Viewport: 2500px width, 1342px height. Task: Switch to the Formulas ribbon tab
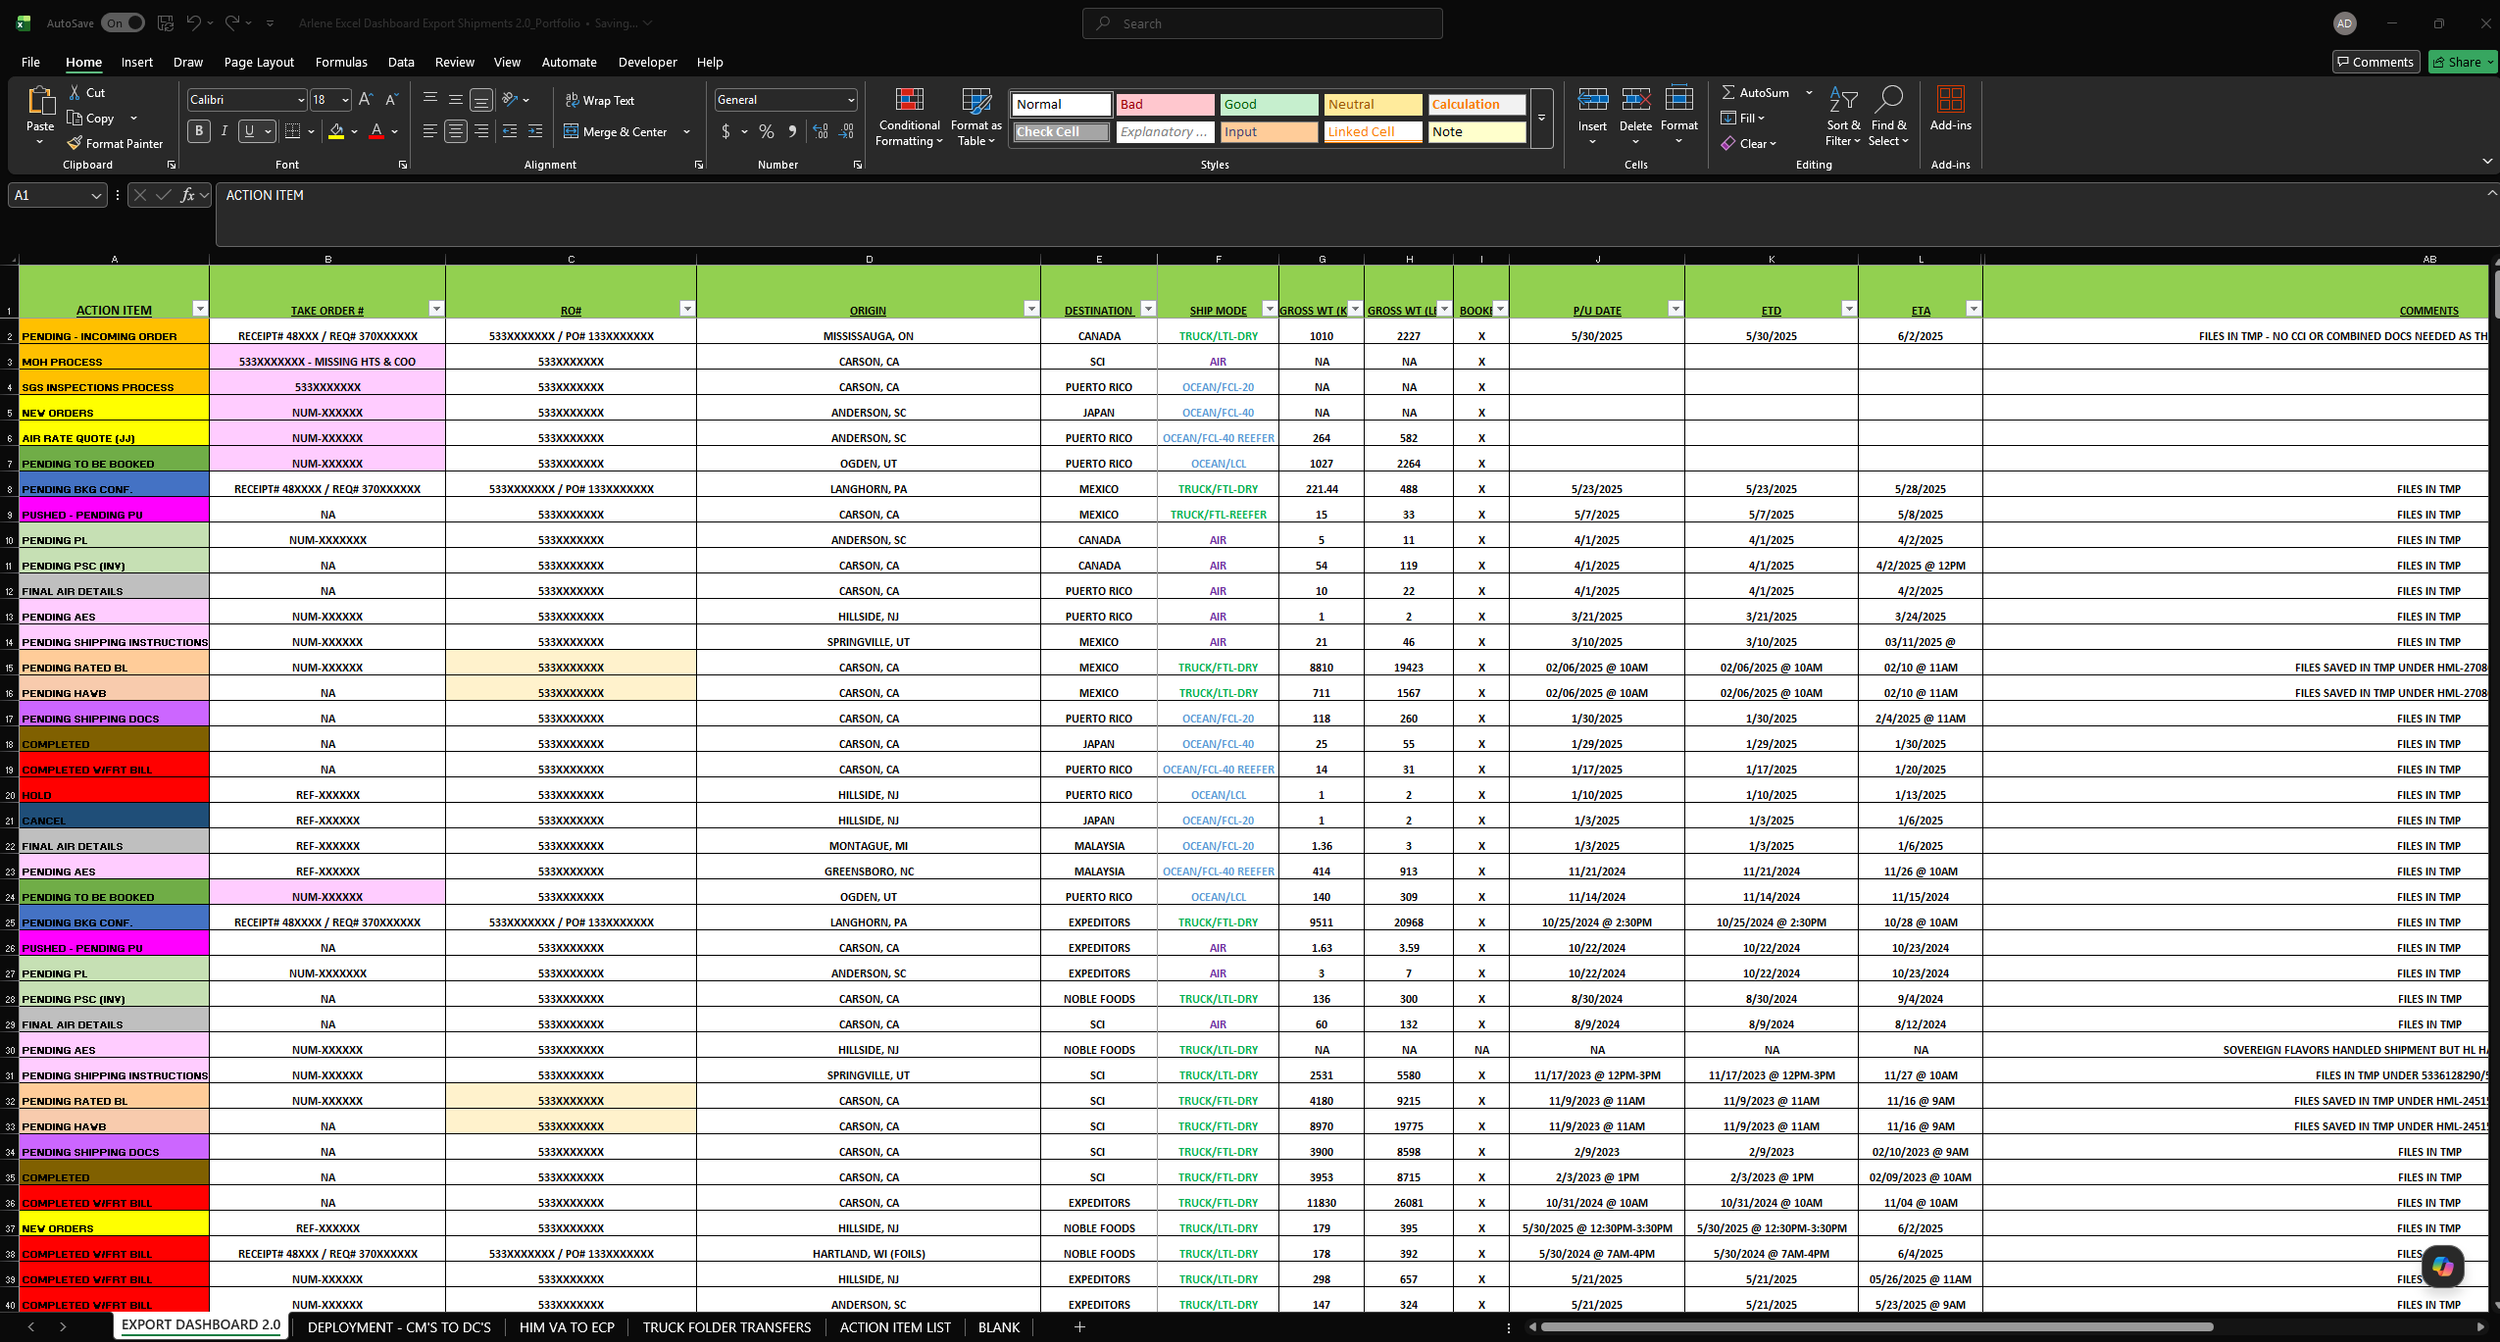[x=341, y=62]
